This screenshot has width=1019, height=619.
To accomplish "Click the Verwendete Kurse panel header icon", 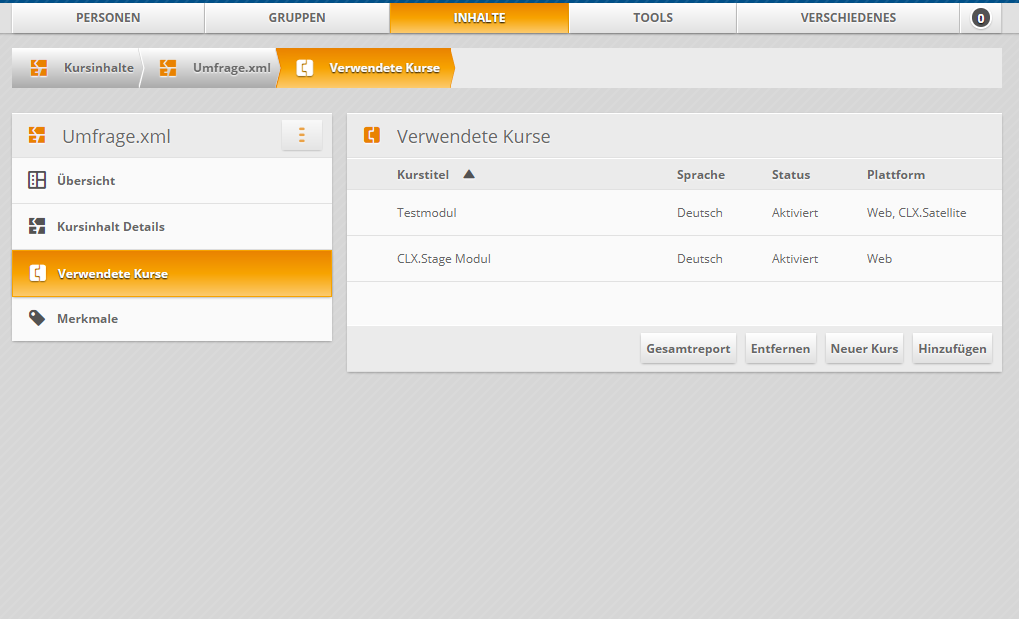I will (372, 135).
